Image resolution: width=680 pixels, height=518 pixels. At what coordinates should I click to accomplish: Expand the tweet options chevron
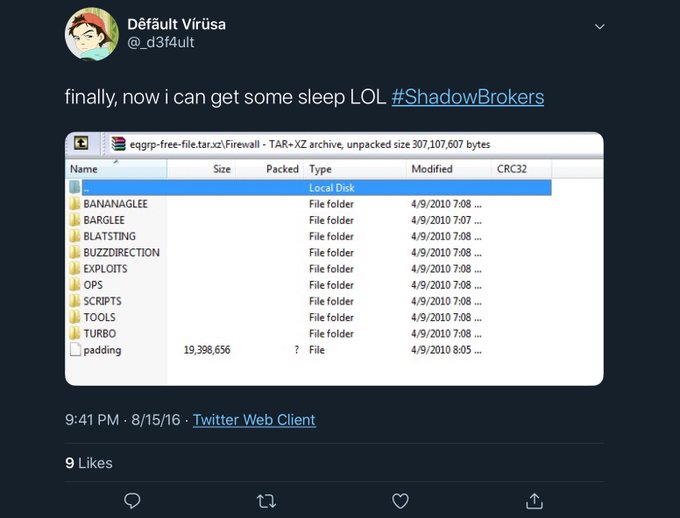(x=599, y=27)
